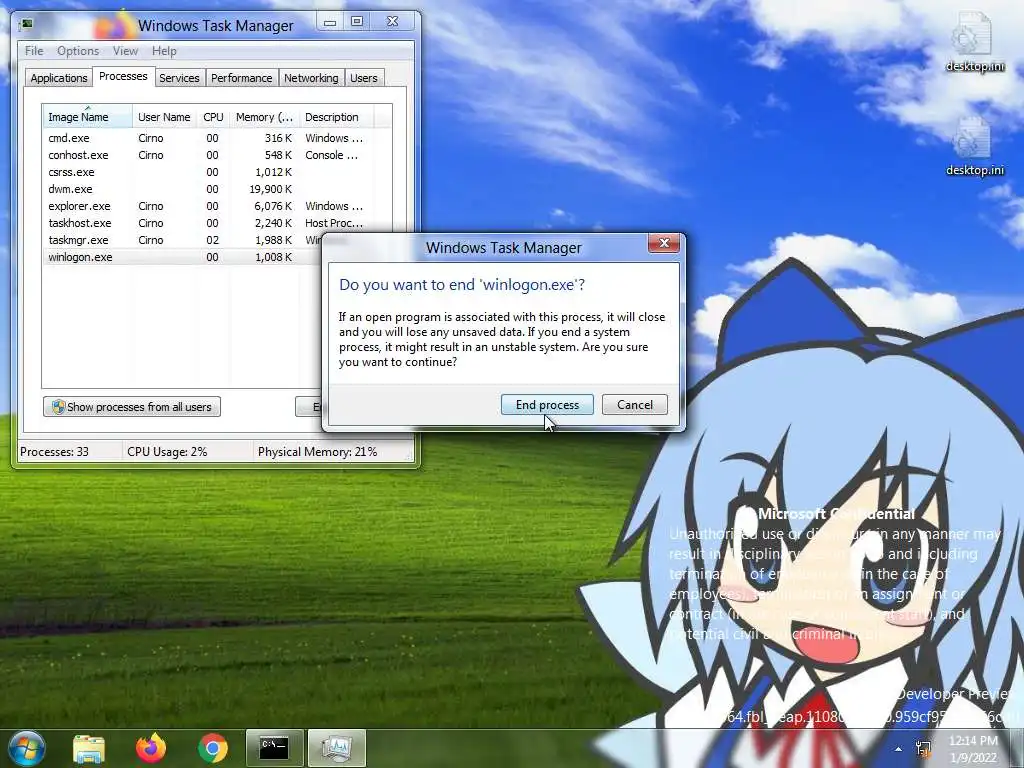Image resolution: width=1024 pixels, height=768 pixels.
Task: Sort by the Image Name column header
Action: tap(88, 117)
